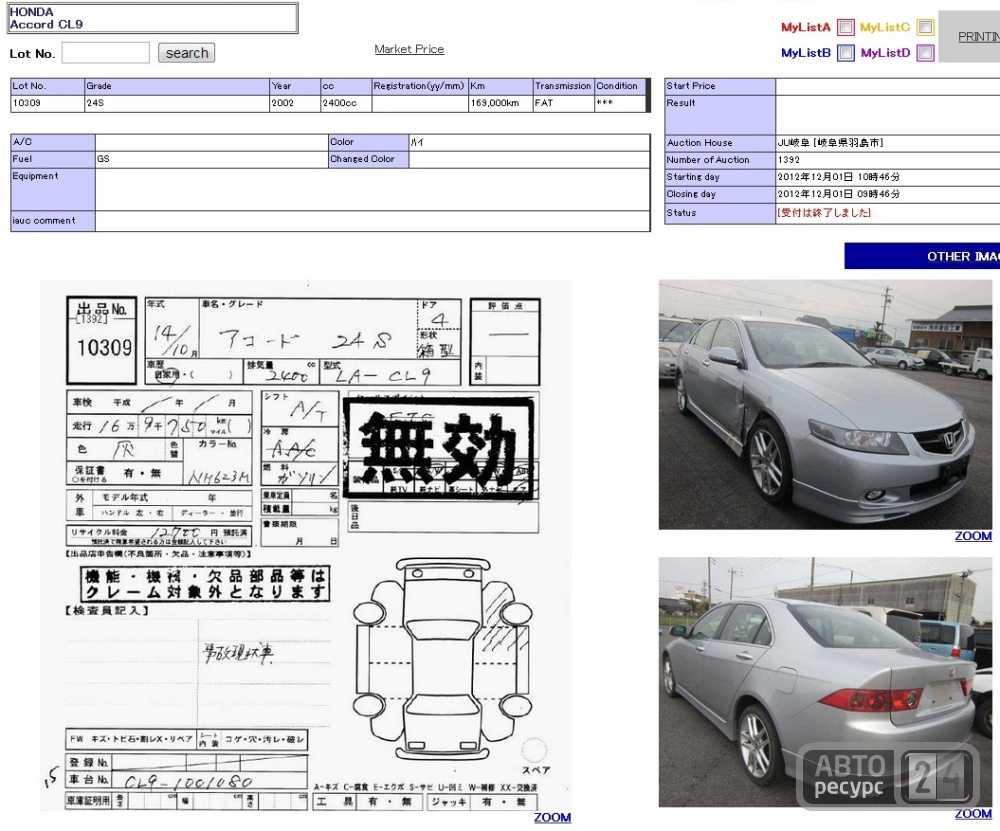
Task: Open the rear view car photo
Action: pyautogui.click(x=825, y=682)
